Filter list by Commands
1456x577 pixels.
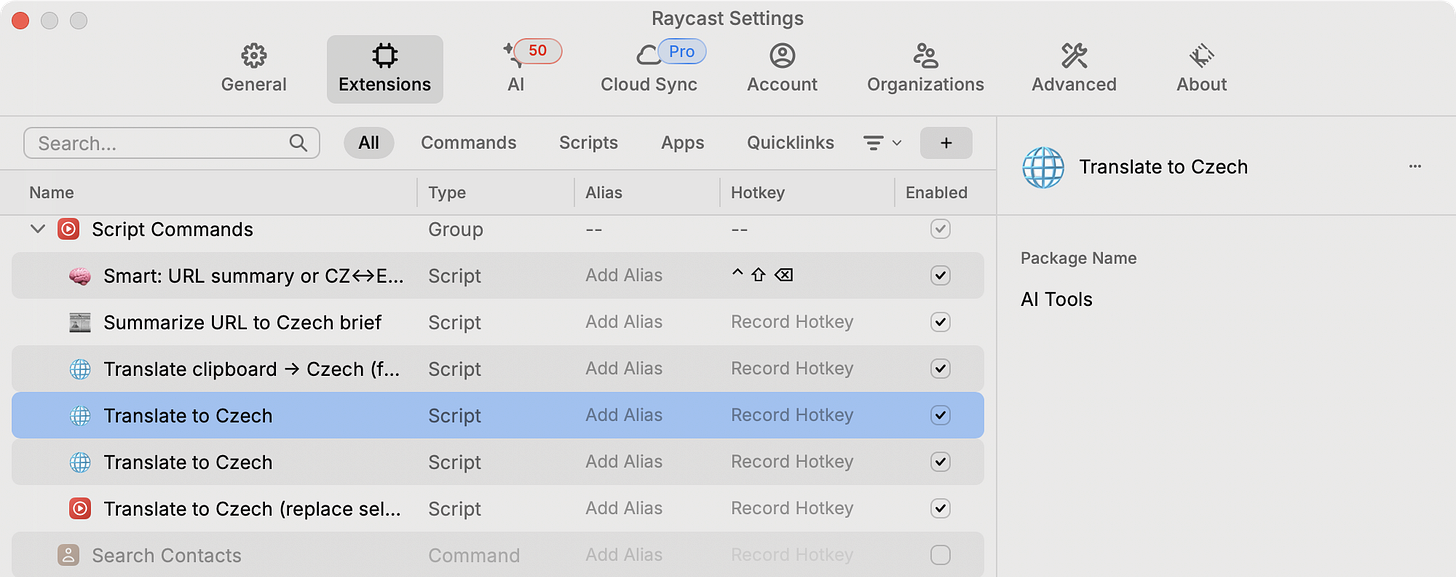(x=469, y=143)
